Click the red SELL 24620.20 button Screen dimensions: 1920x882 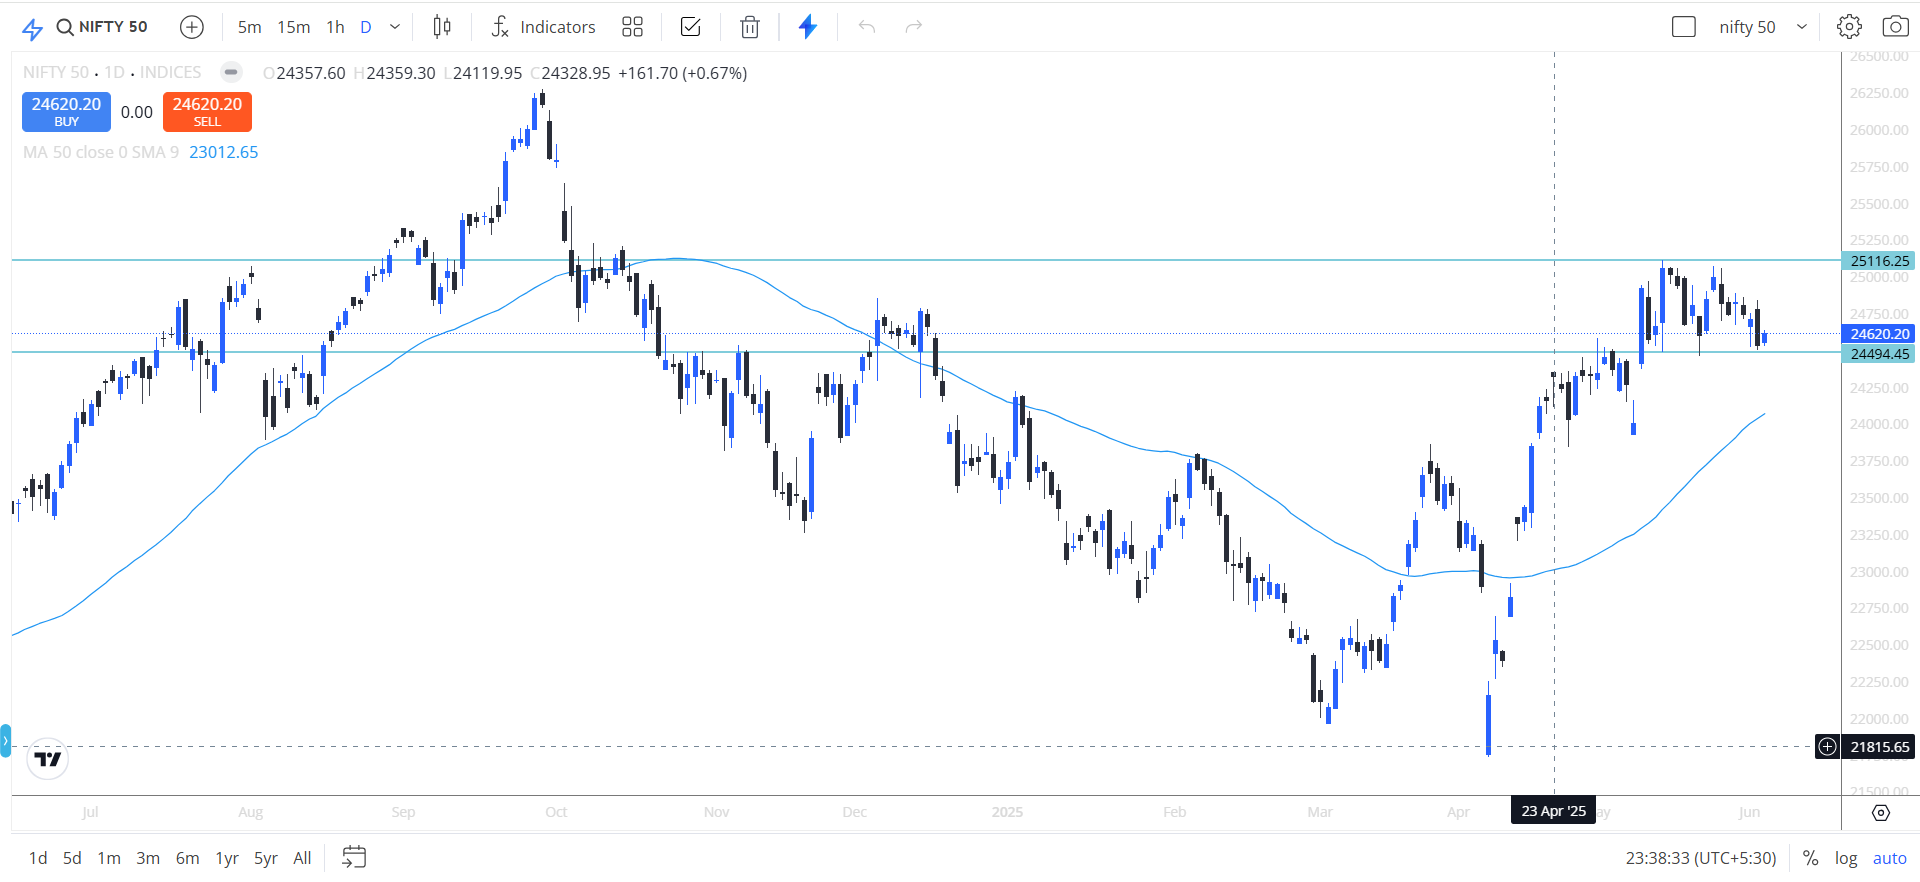207,111
